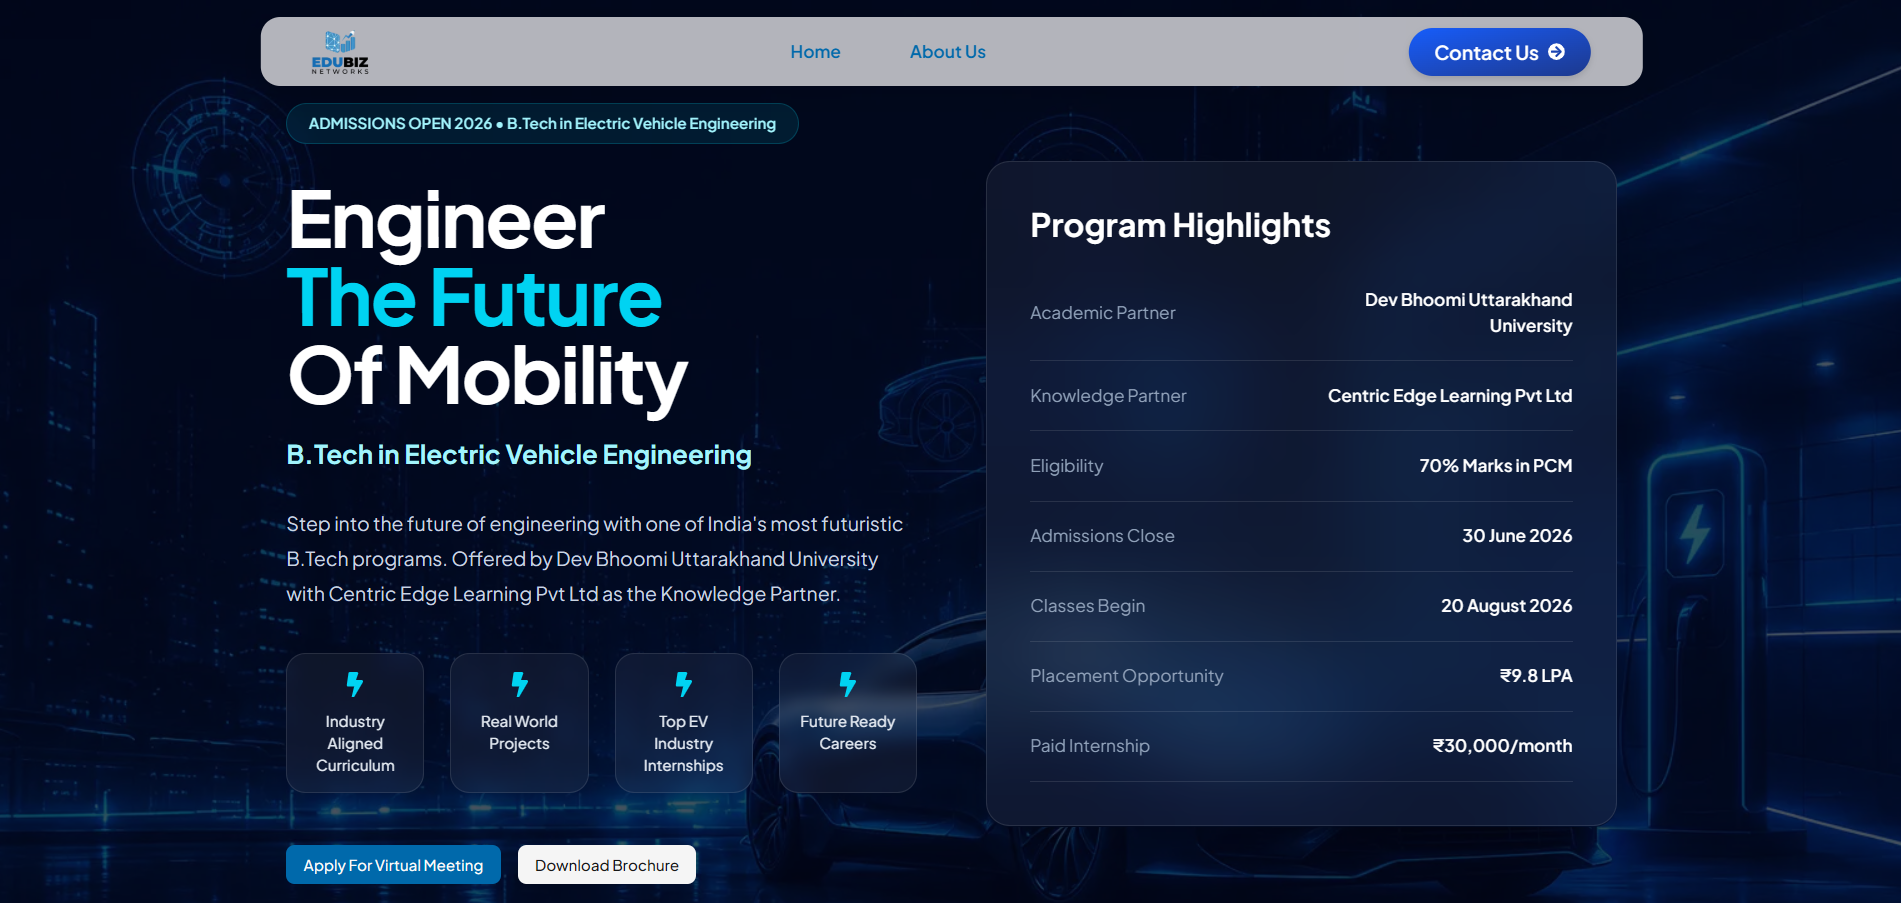Open the About Us menu item
This screenshot has width=1901, height=903.
[947, 52]
